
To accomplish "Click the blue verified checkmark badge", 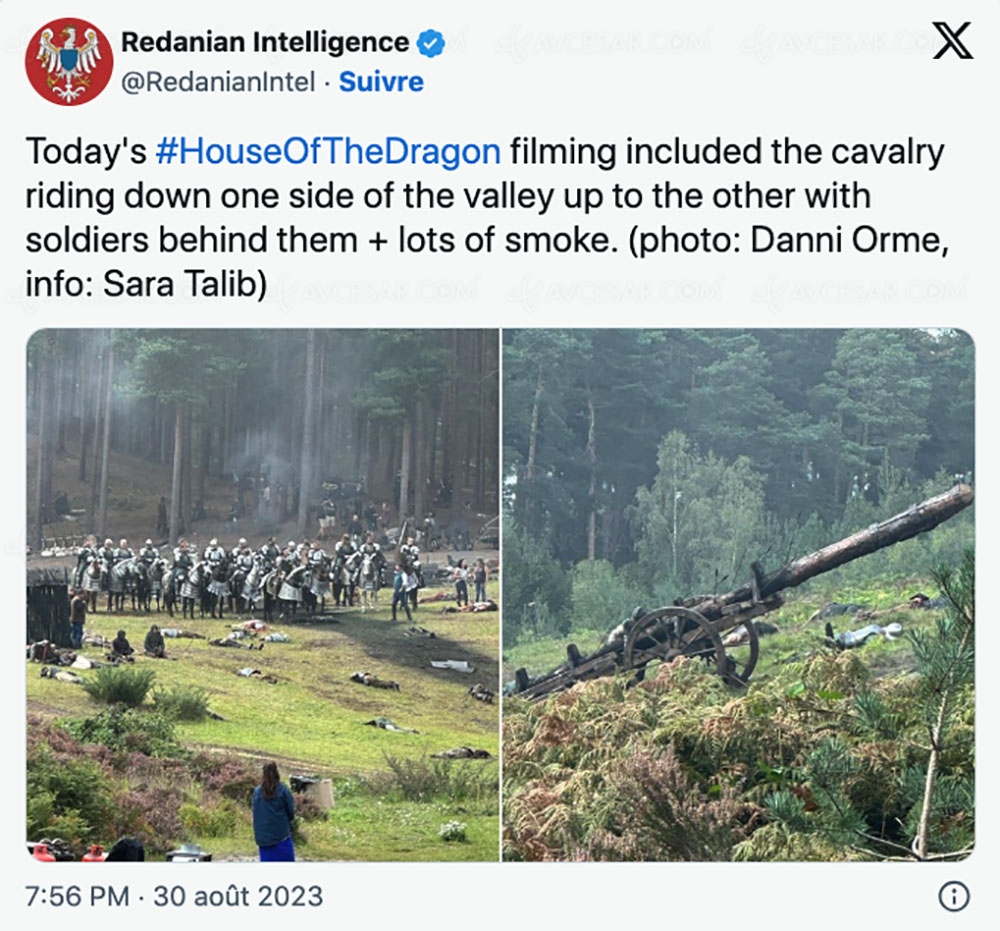I will pyautogui.click(x=431, y=43).
